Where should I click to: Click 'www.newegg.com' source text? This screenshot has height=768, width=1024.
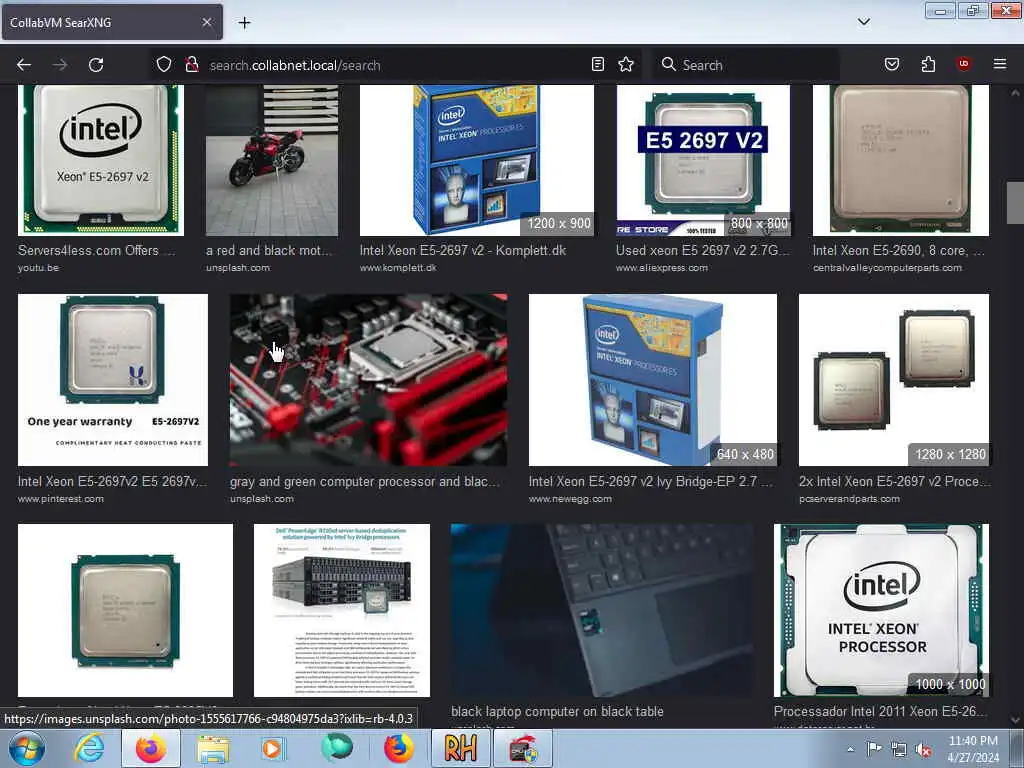click(570, 499)
